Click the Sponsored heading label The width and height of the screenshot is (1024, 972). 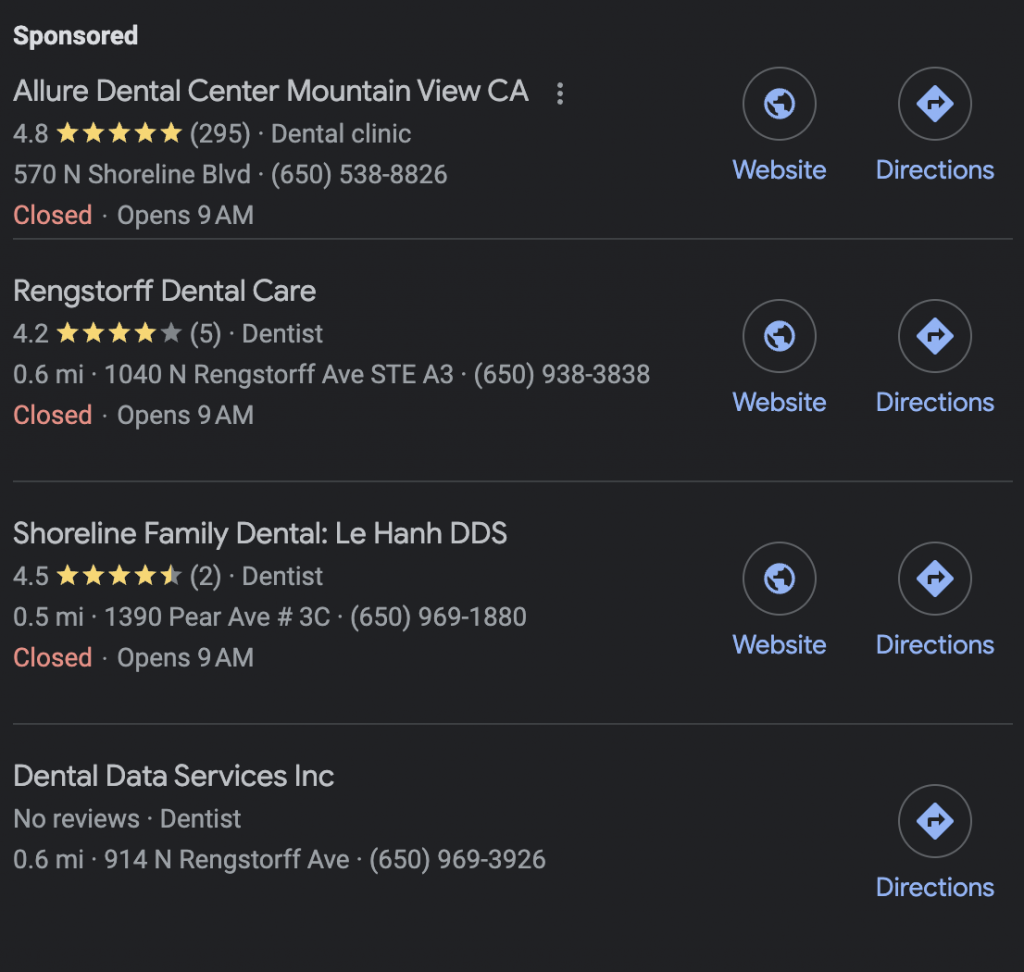coord(75,35)
